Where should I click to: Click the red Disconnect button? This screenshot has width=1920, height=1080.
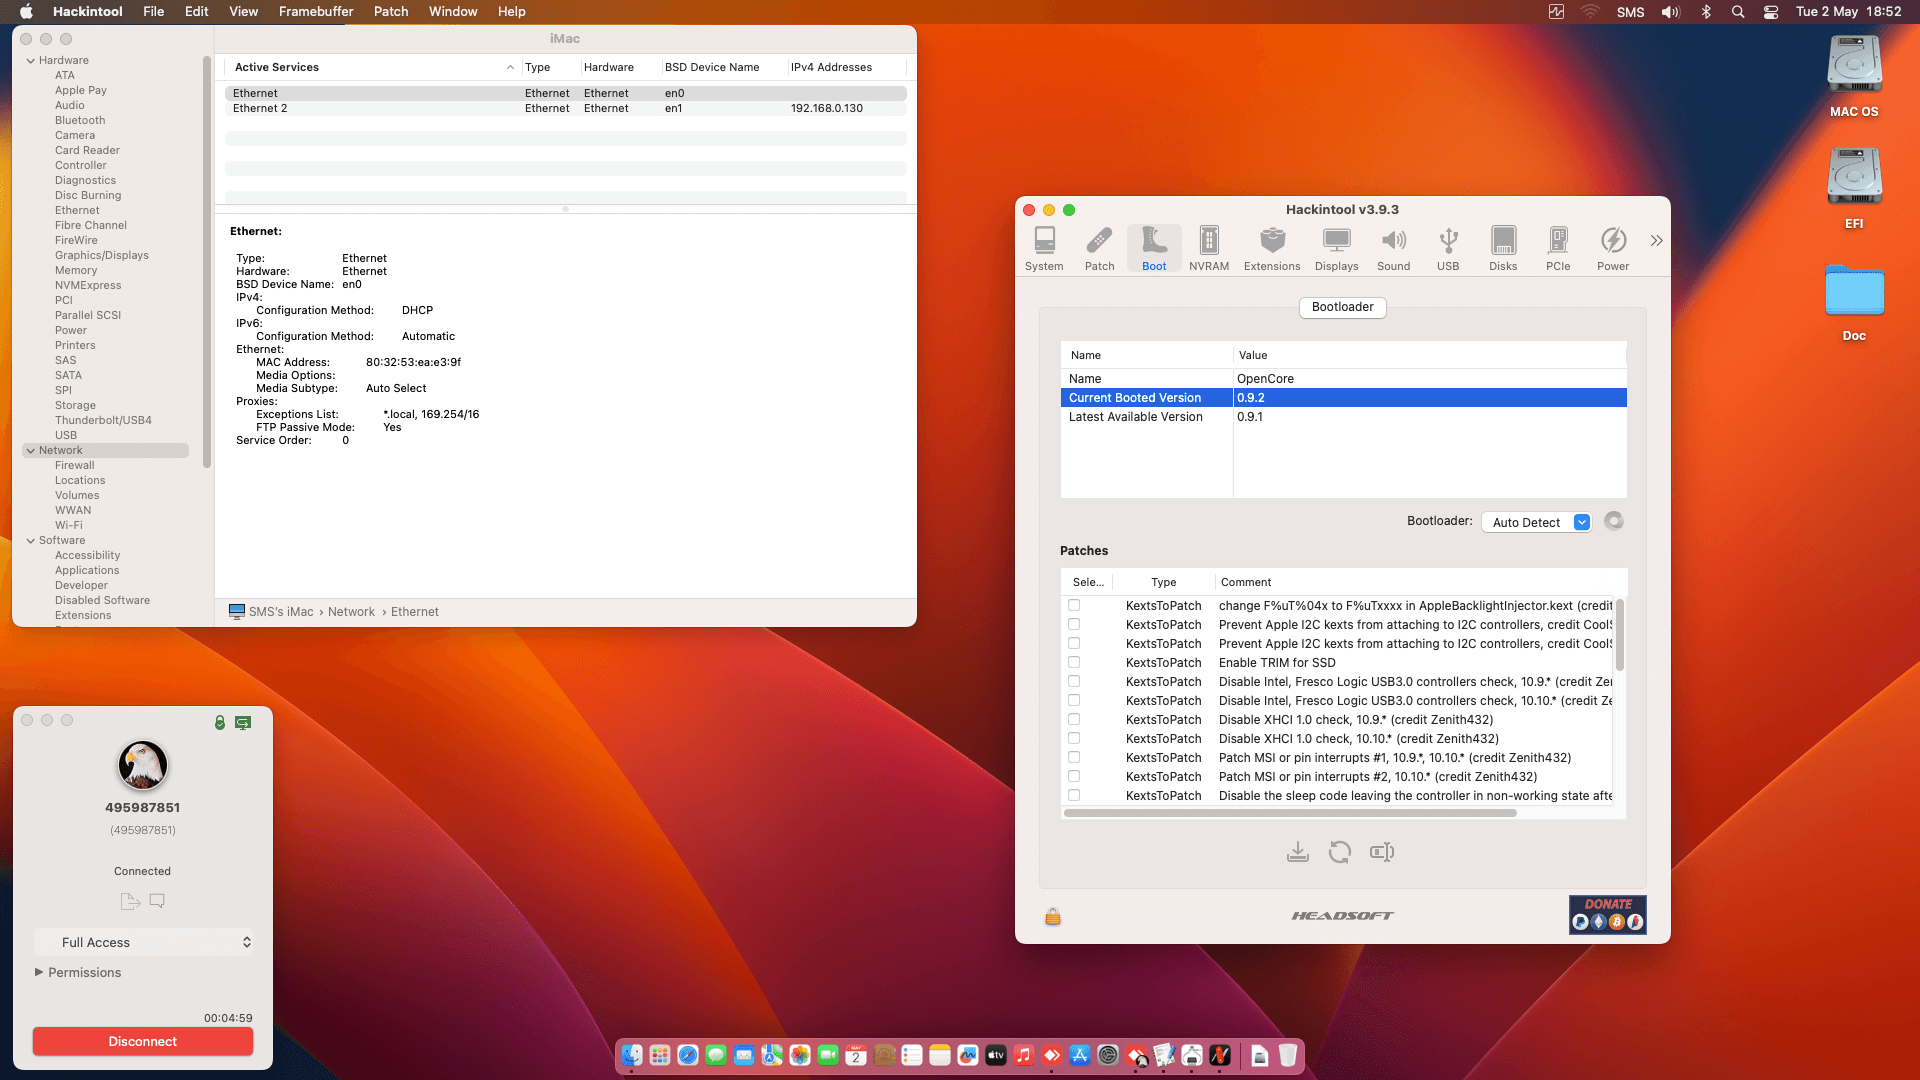(143, 1041)
